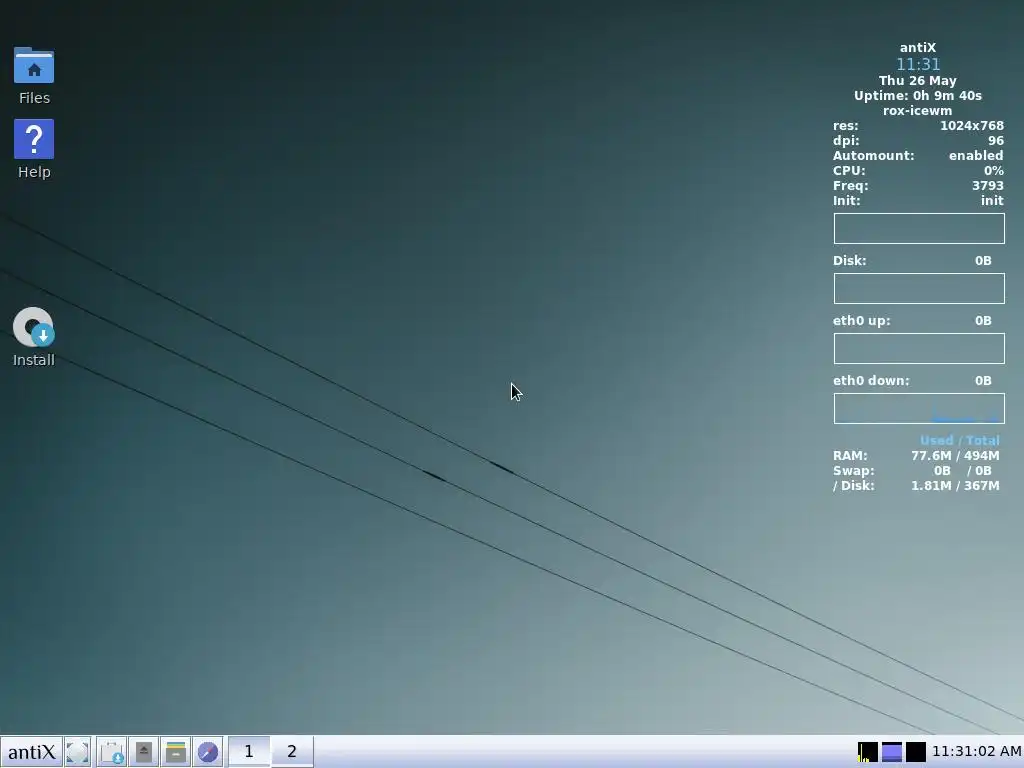The width and height of the screenshot is (1024, 768).
Task: Click the 'Uptime: 0h 9m 40s' line
Action: (x=918, y=95)
